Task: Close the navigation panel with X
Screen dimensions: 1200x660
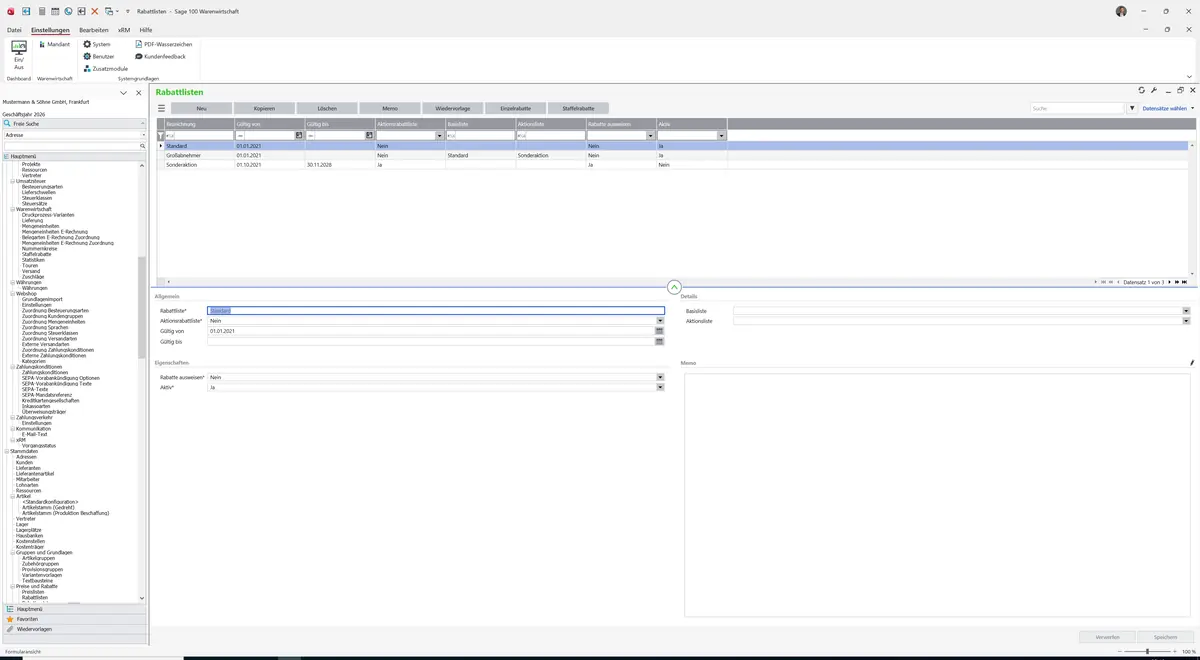Action: [x=139, y=93]
